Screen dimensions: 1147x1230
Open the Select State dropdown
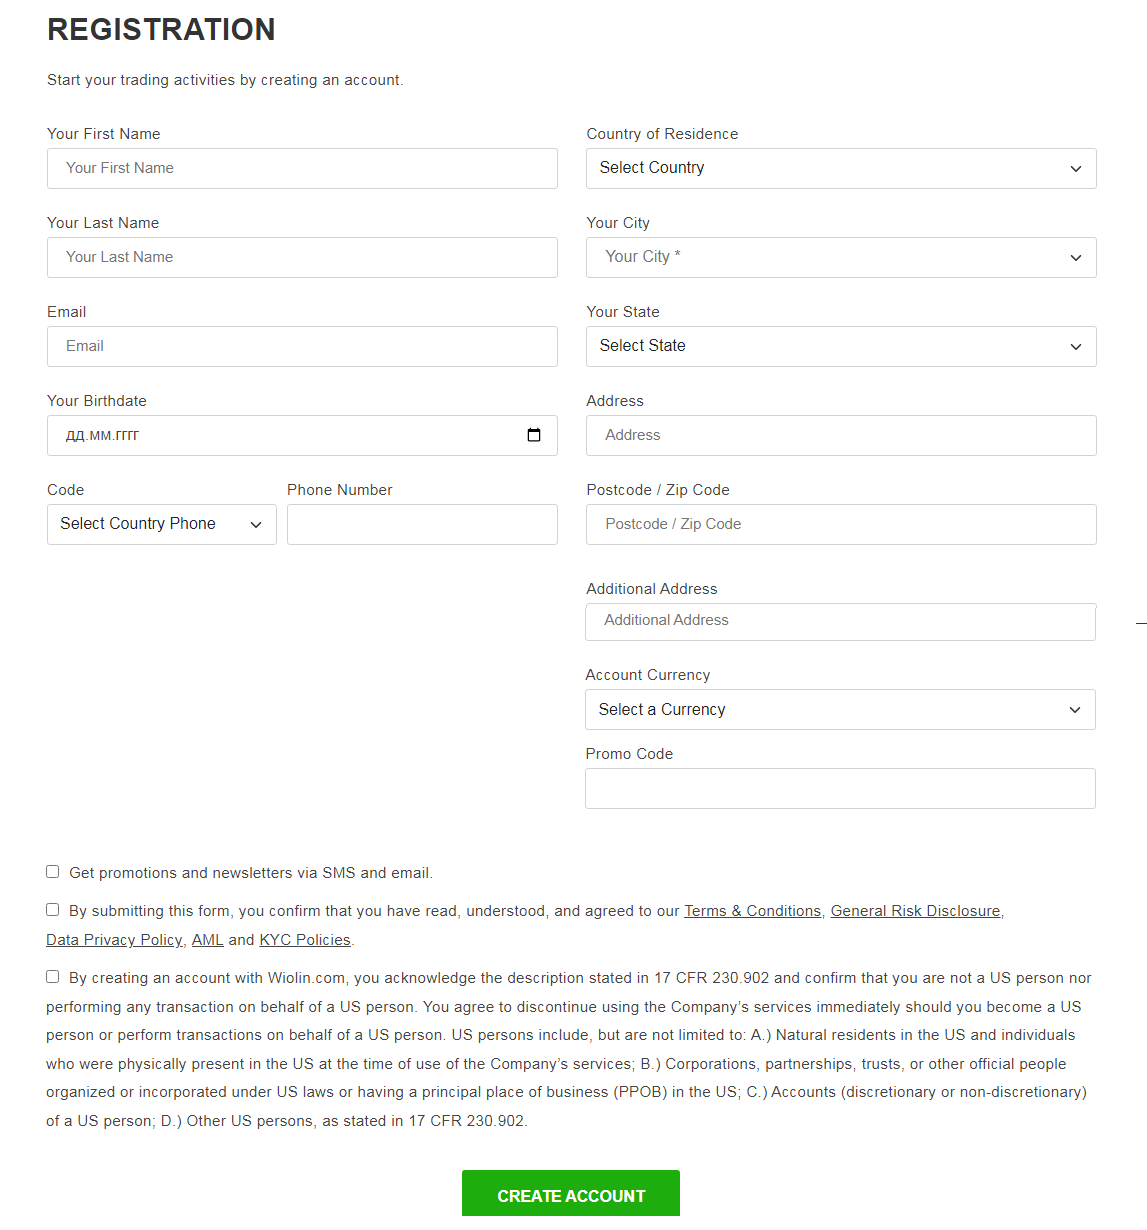click(x=841, y=346)
